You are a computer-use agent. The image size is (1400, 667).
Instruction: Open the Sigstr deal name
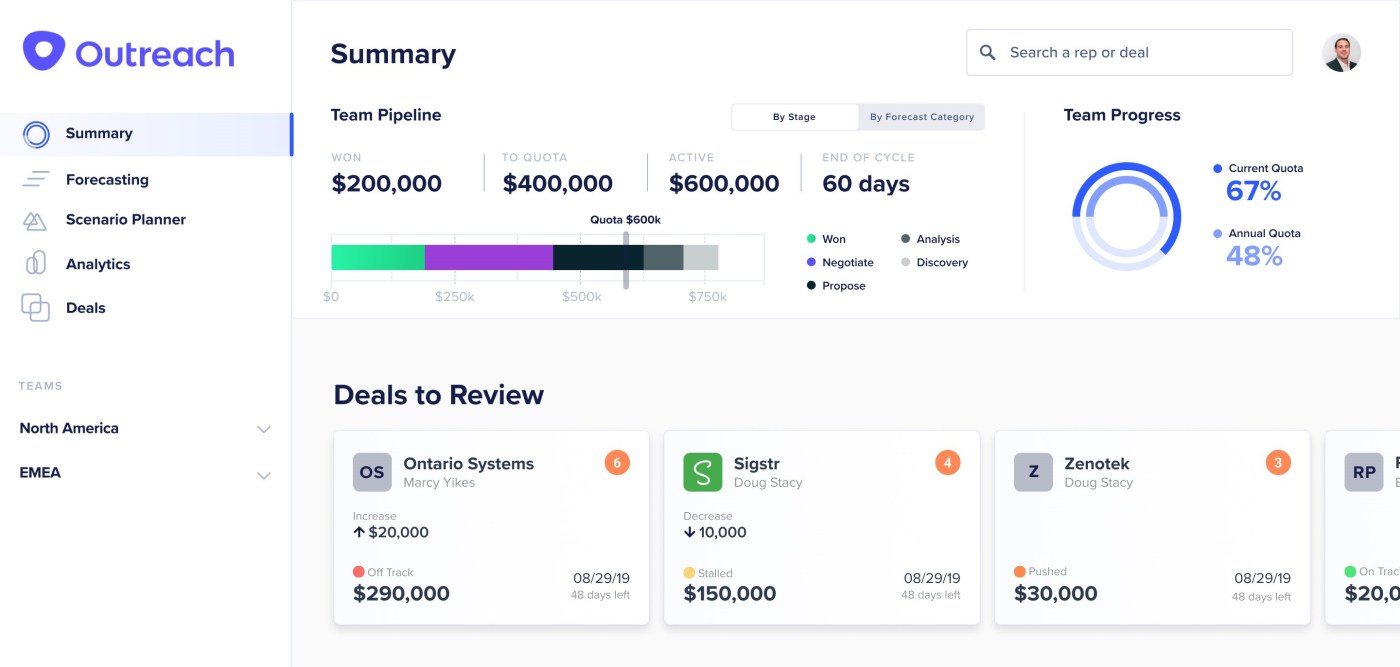pos(757,464)
